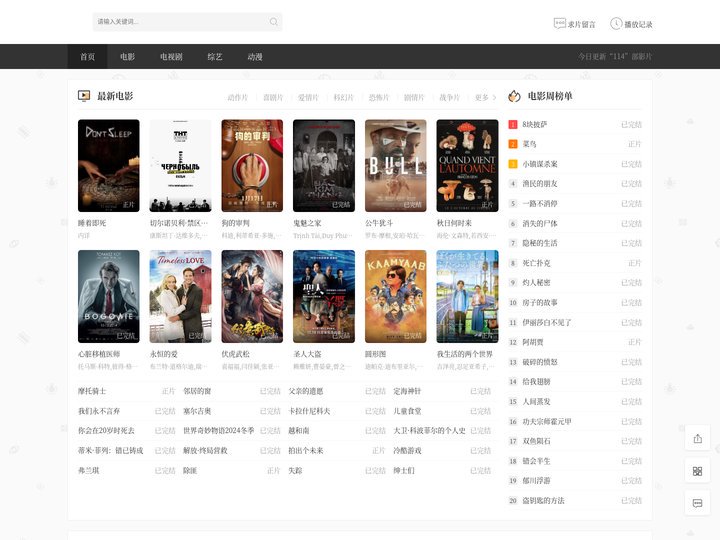Open the Bogowie poster thumbnail
Image resolution: width=720 pixels, height=540 pixels.
click(x=109, y=297)
